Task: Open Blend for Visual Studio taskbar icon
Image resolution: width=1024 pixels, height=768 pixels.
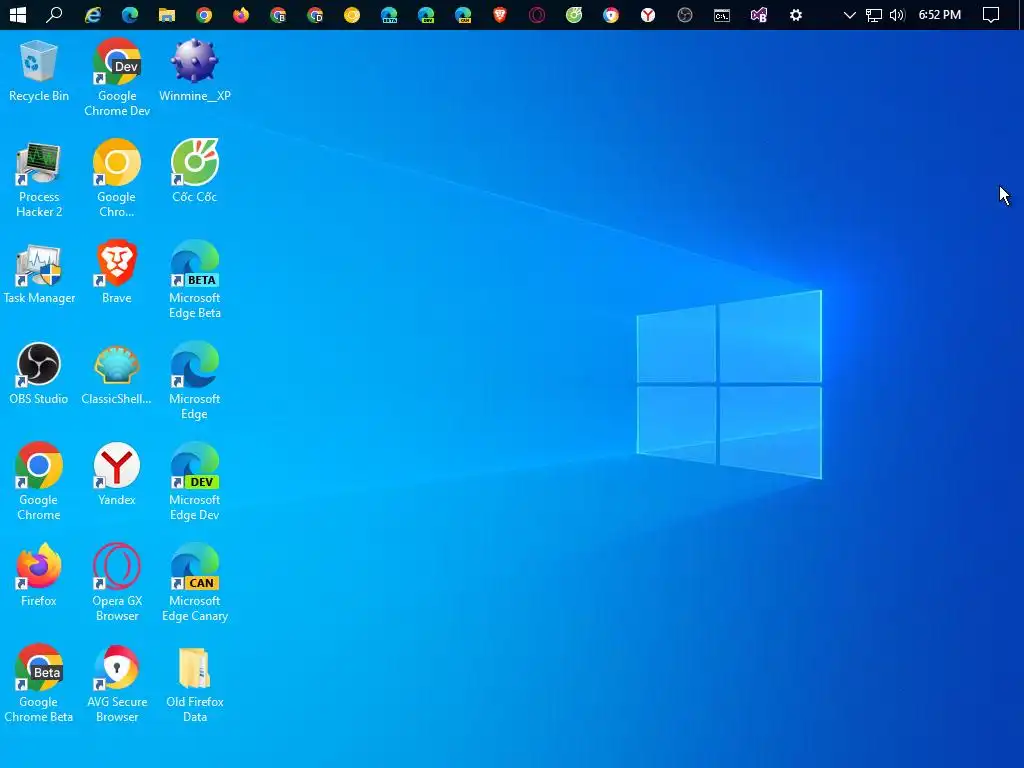Action: click(759, 14)
